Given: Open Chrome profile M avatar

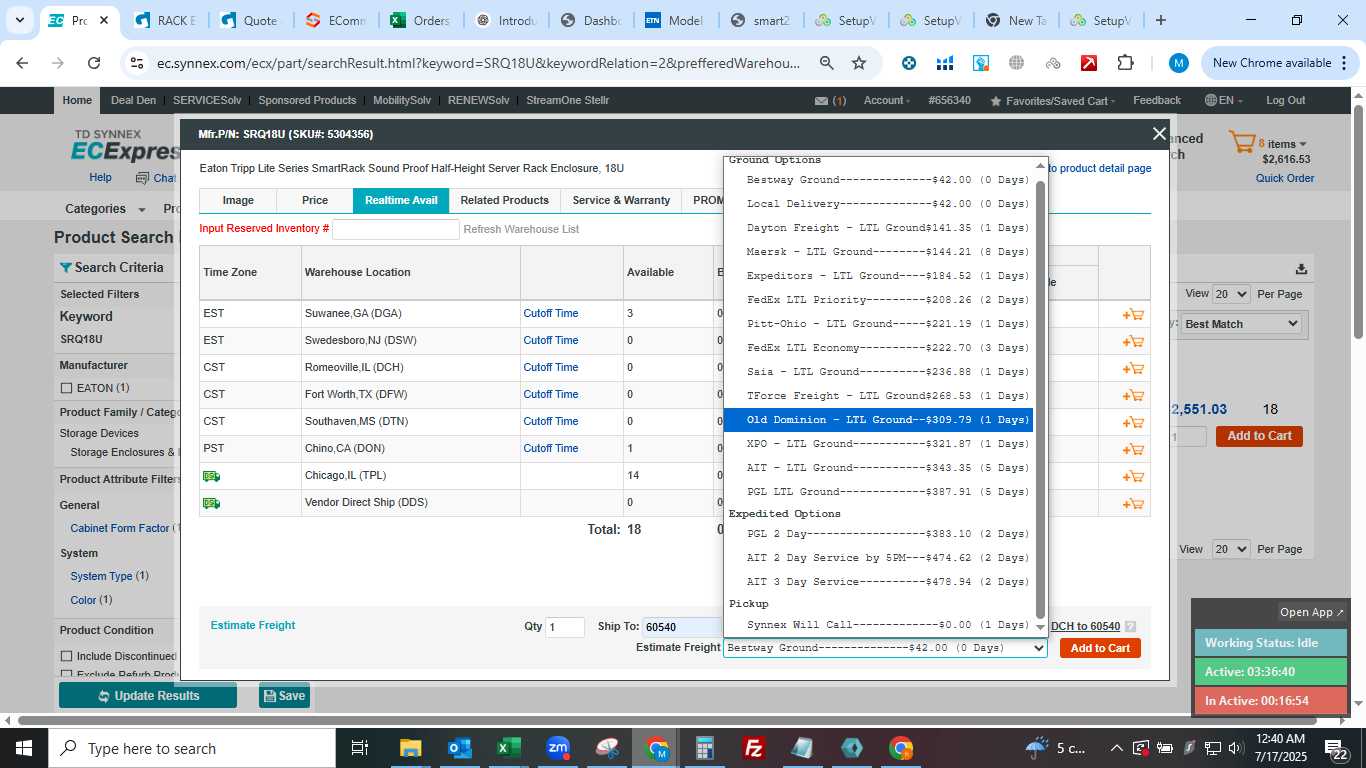Looking at the screenshot, I should [x=1179, y=63].
